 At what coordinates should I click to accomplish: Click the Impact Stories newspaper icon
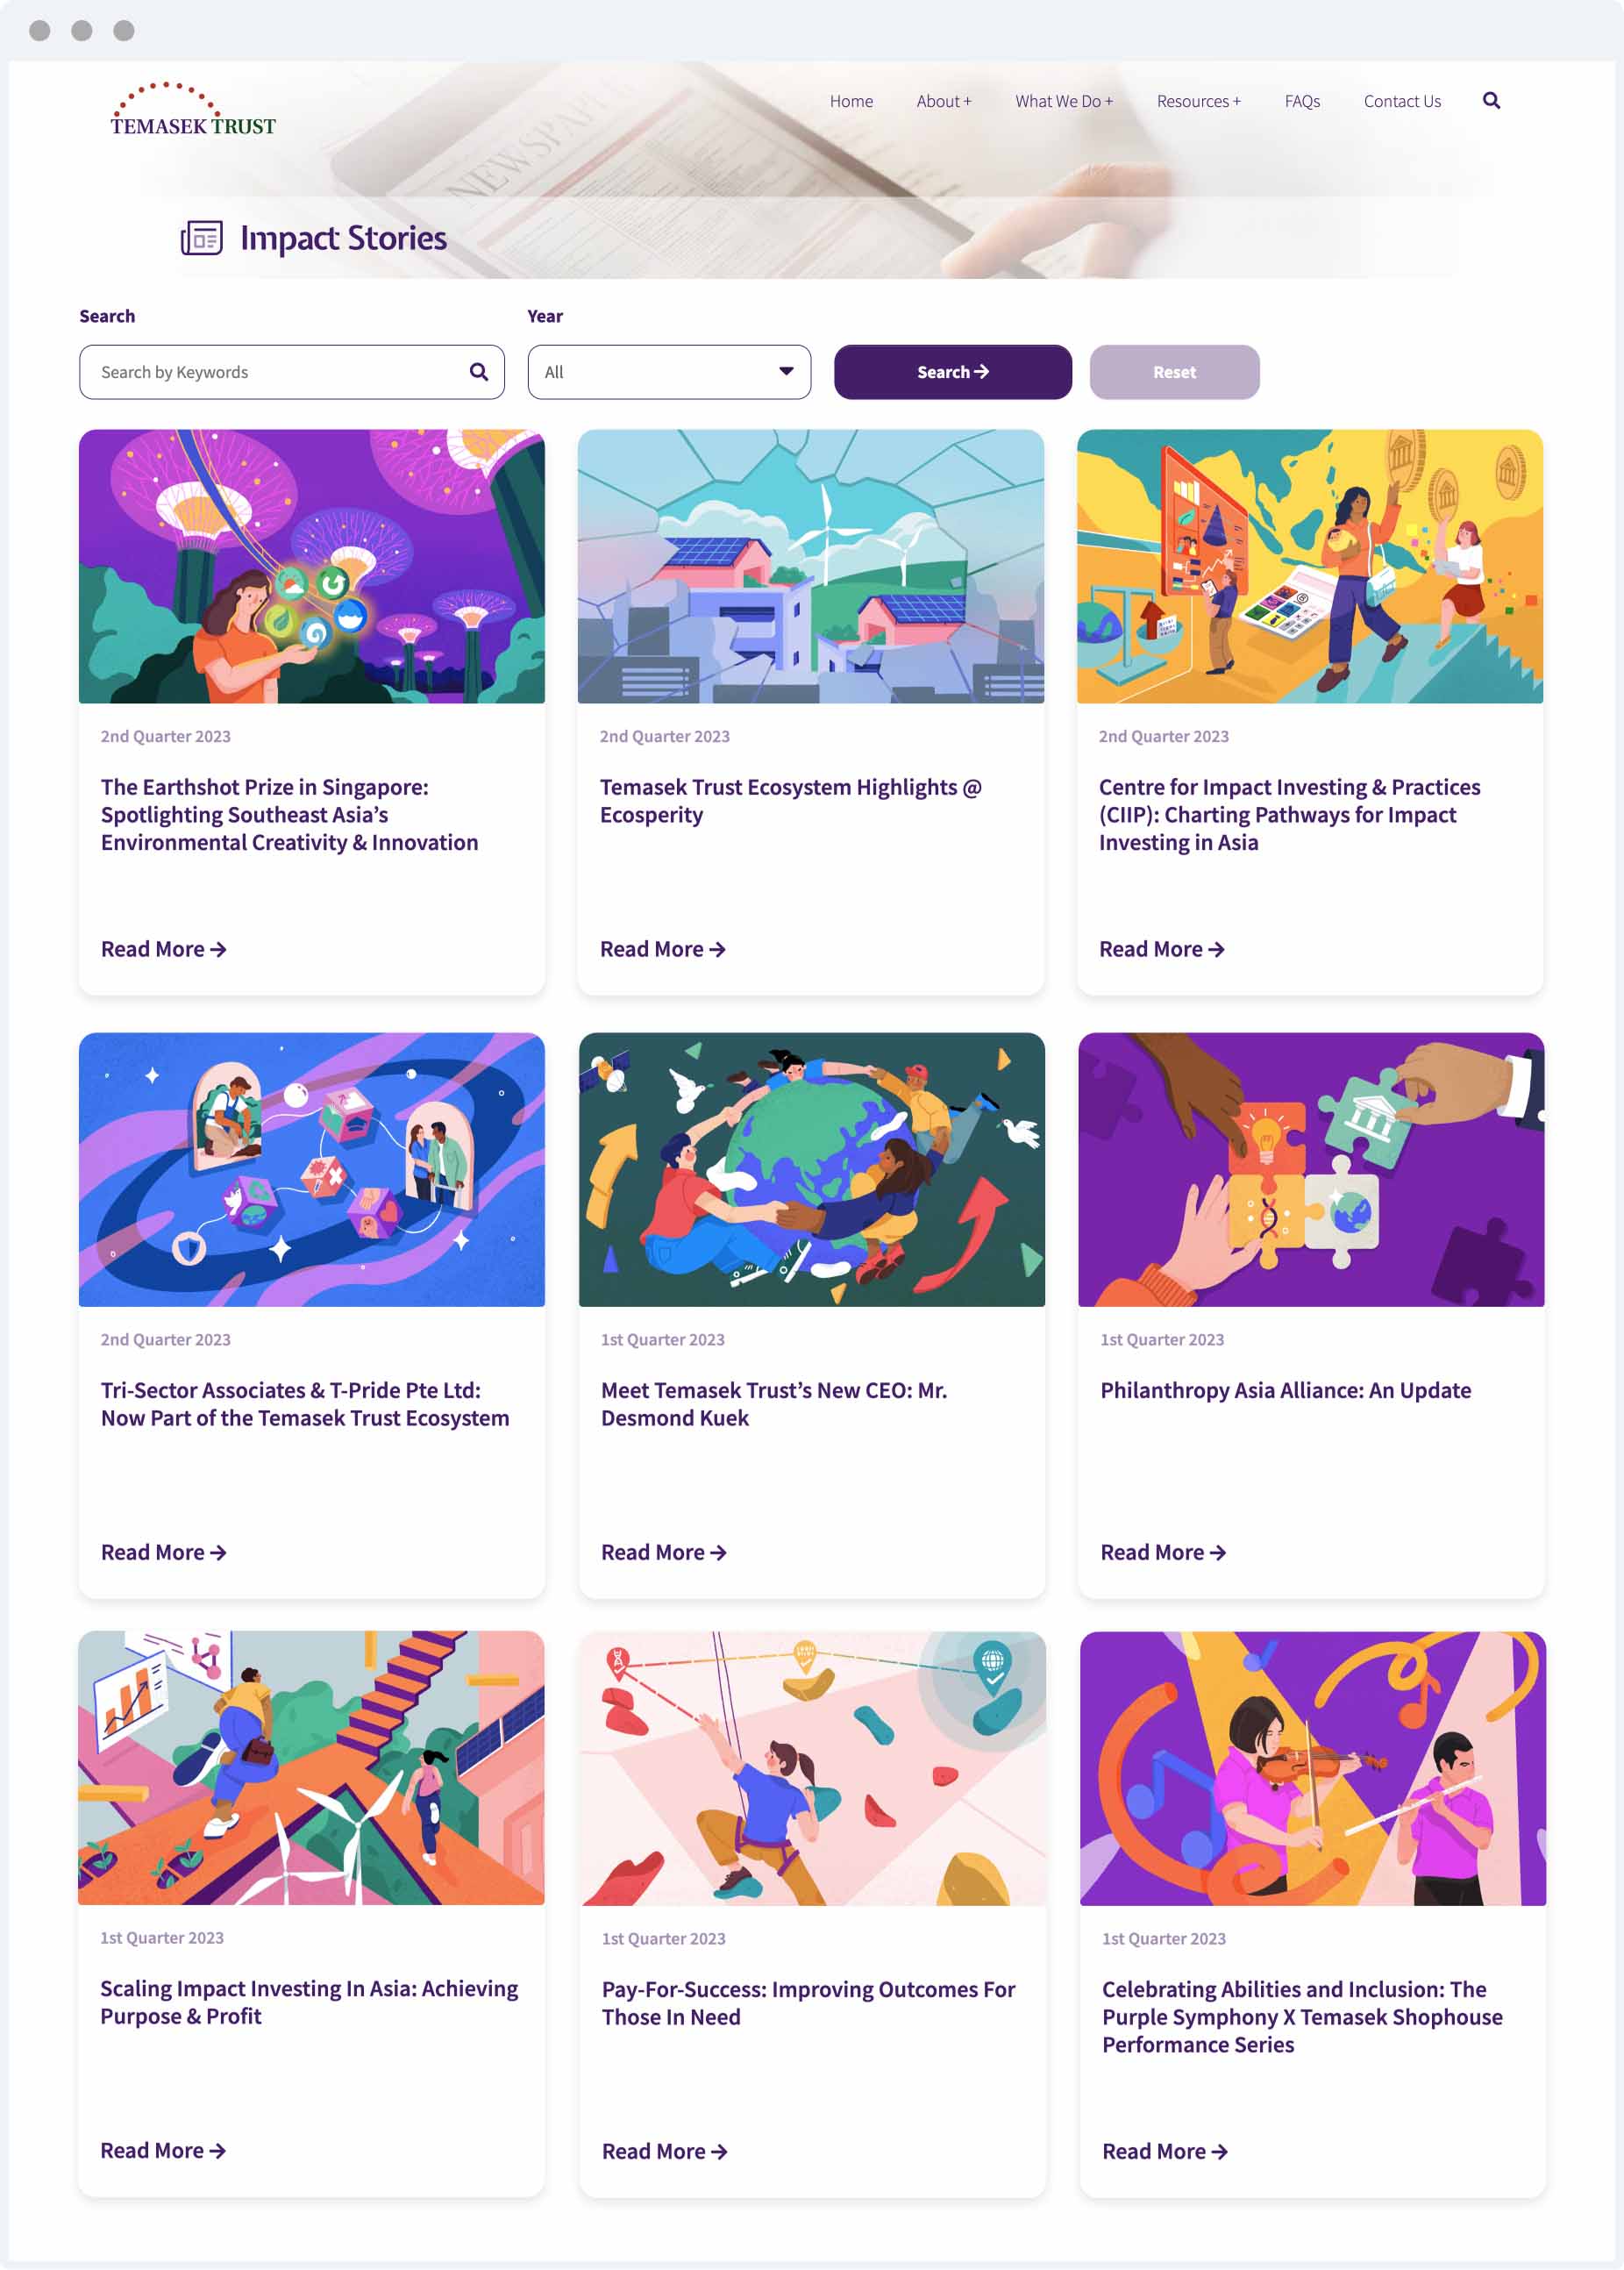point(201,238)
